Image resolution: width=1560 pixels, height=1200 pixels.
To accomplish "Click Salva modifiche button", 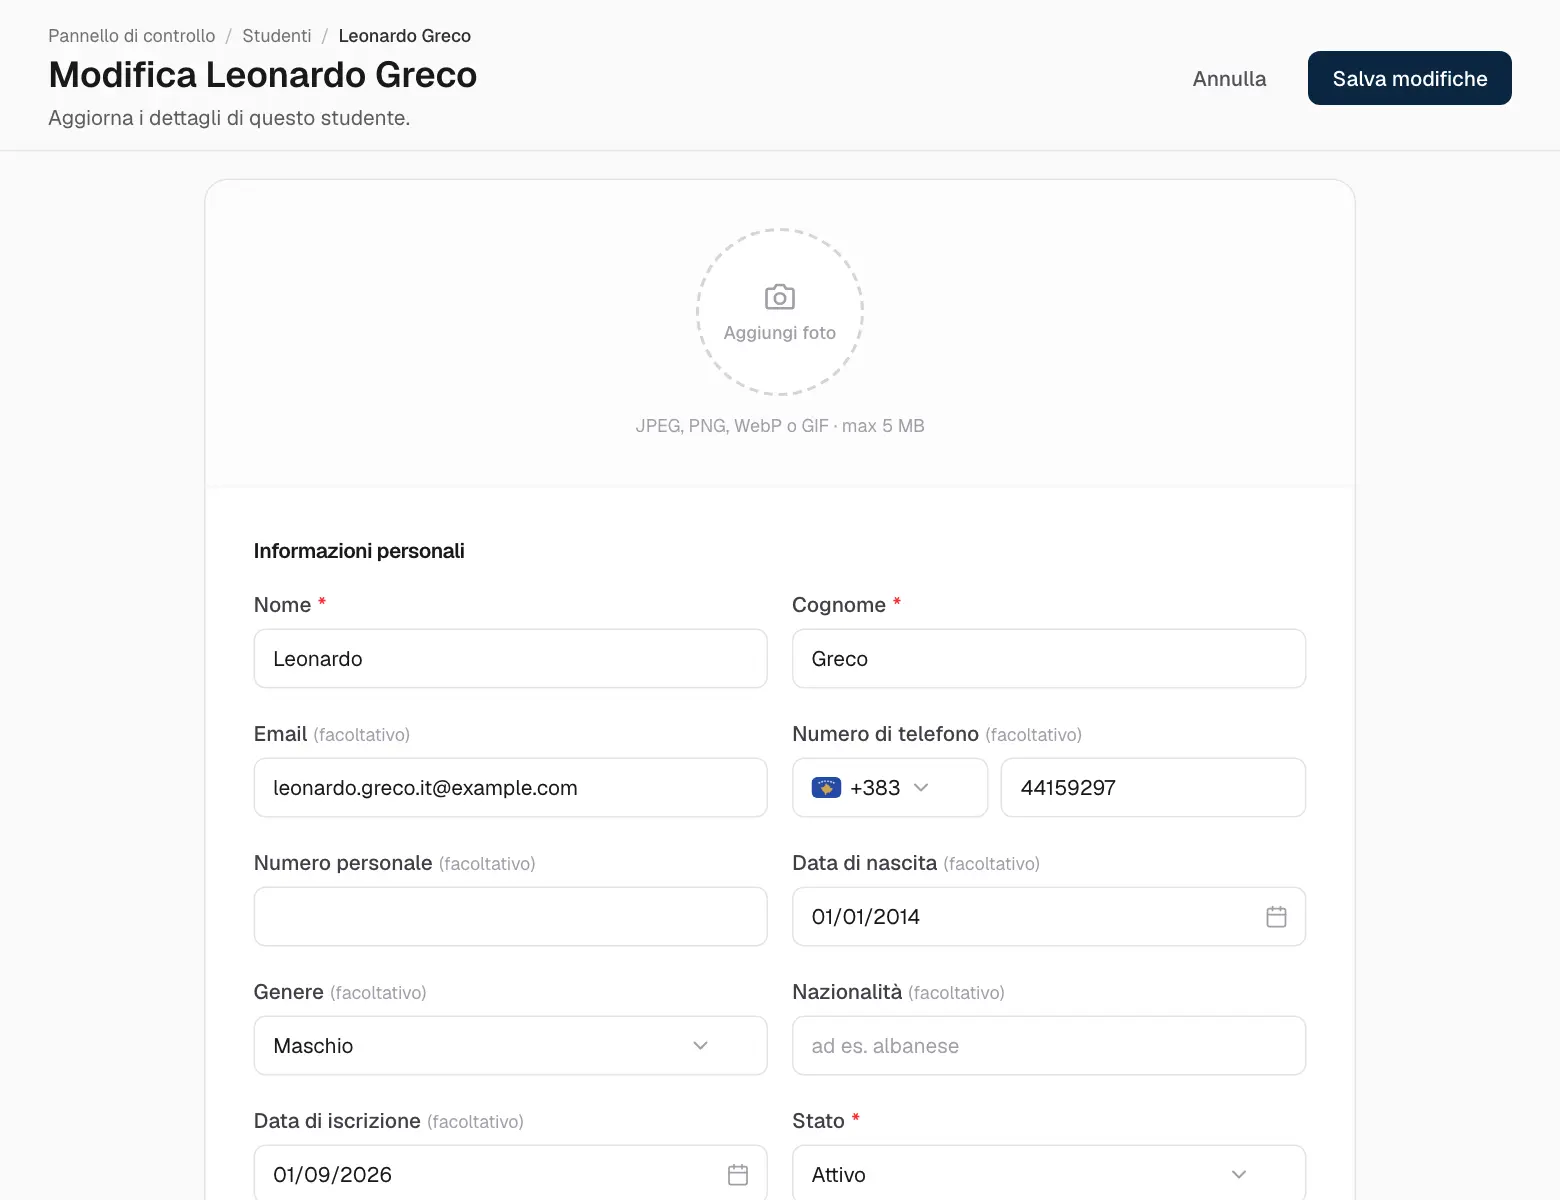I will click(x=1410, y=78).
